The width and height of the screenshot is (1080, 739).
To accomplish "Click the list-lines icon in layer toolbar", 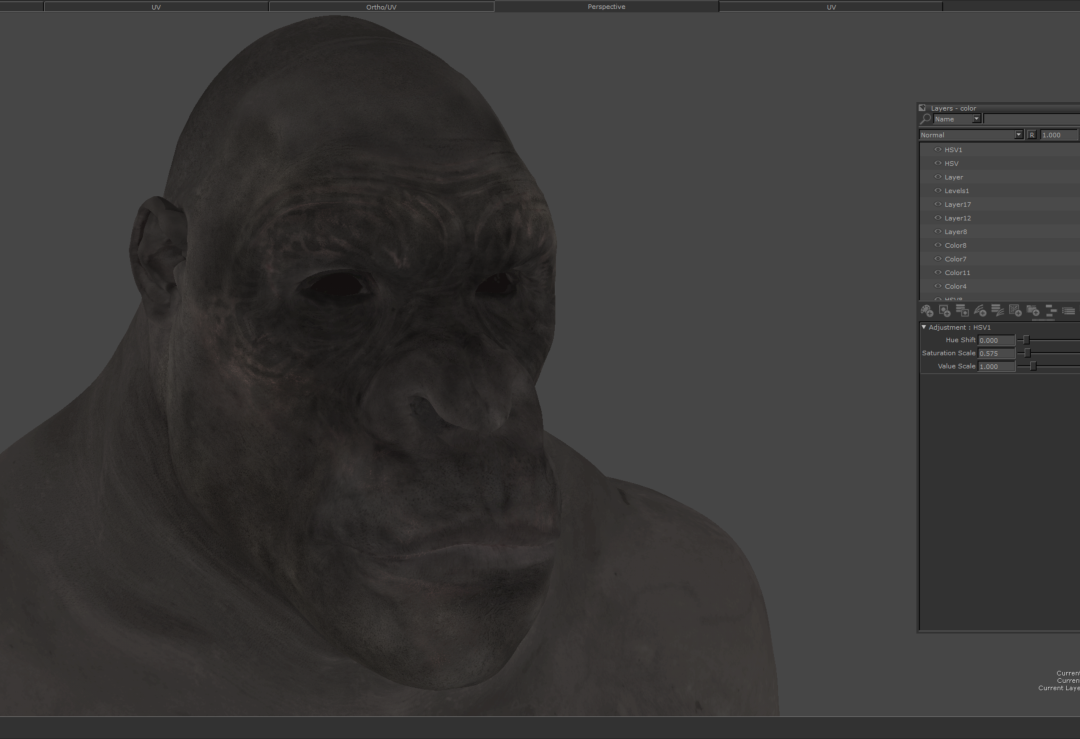I will [1068, 311].
